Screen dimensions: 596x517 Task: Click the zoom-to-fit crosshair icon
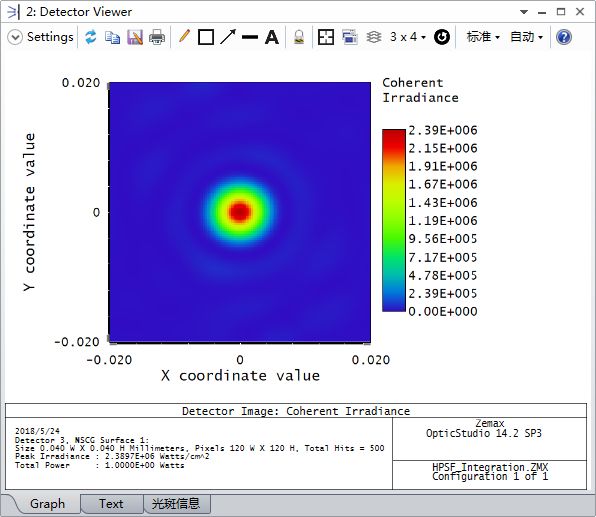pyautogui.click(x=326, y=37)
